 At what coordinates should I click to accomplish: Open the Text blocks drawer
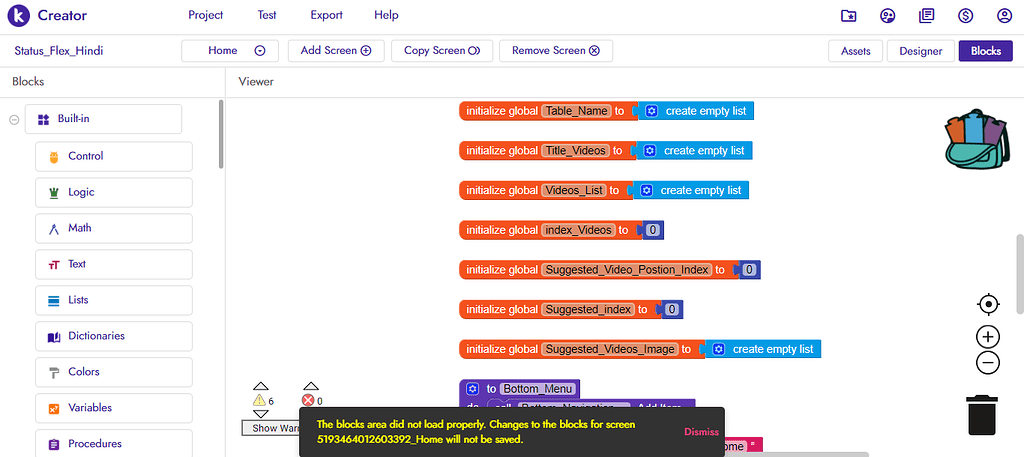click(114, 264)
